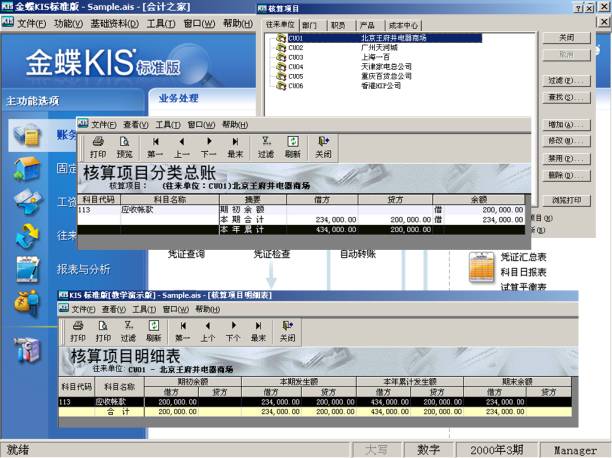The image size is (612, 458).
Task: Open reports and analysis module icon
Action: click(27, 269)
